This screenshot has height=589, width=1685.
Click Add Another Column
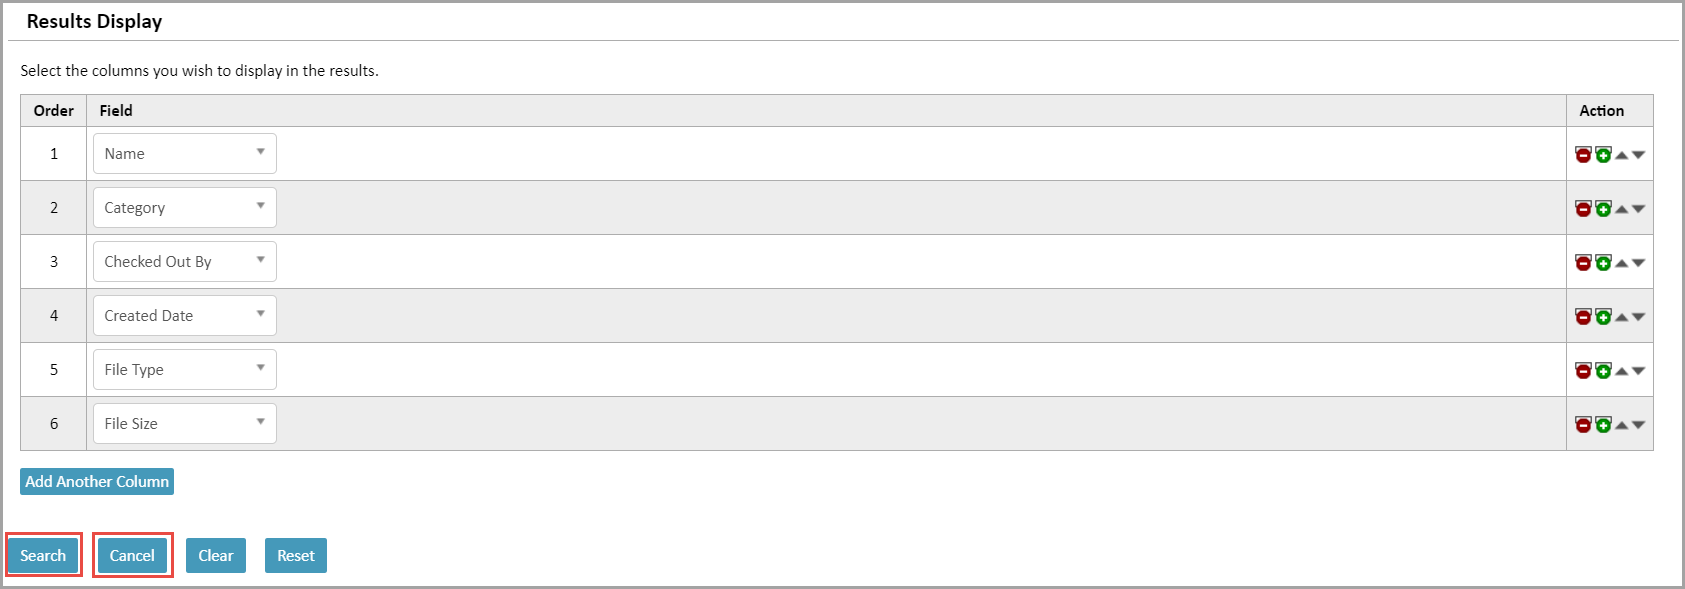96,481
